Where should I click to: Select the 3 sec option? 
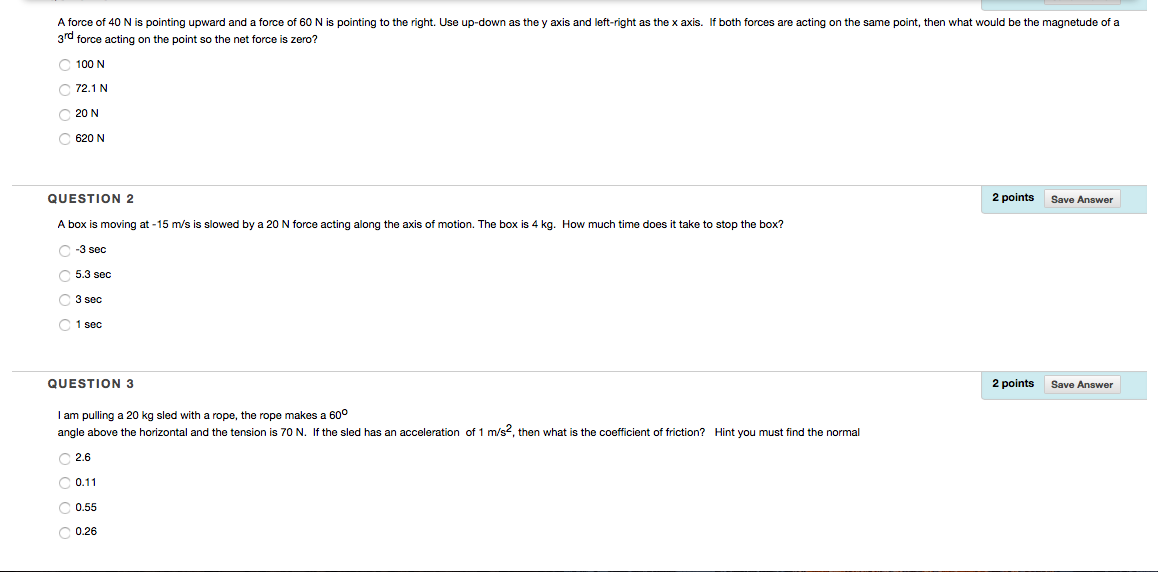pyautogui.click(x=65, y=300)
